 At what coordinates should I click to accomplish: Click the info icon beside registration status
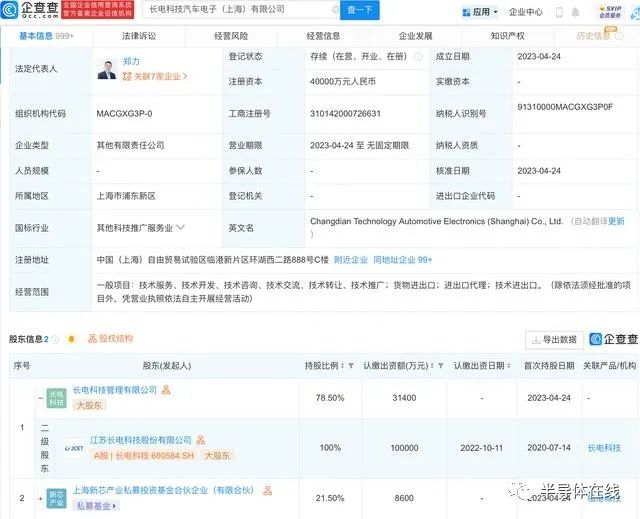(419, 57)
